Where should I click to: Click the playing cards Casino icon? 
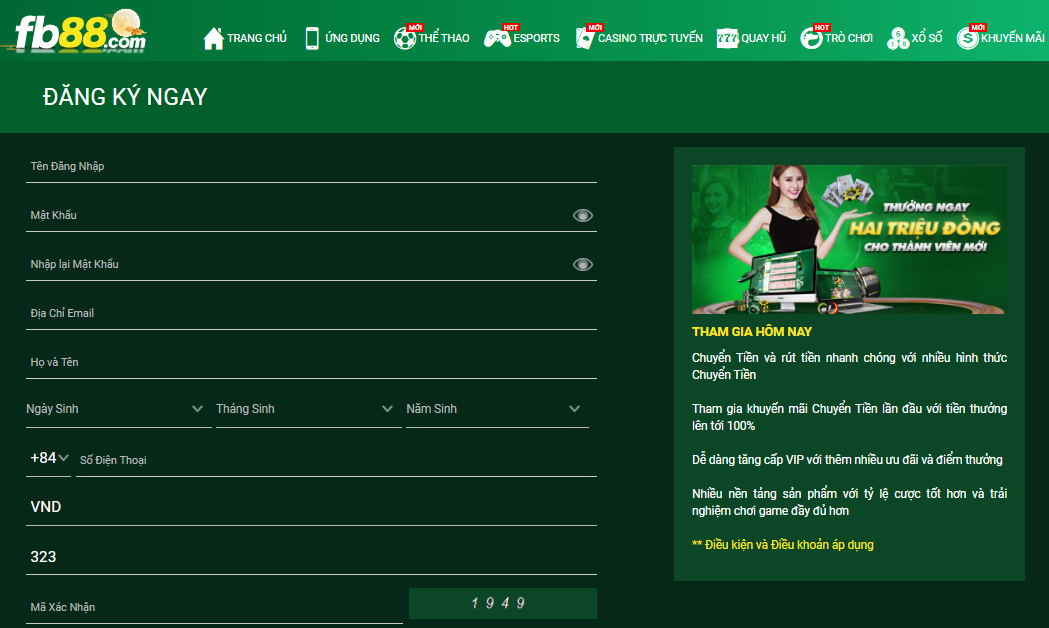tap(584, 38)
